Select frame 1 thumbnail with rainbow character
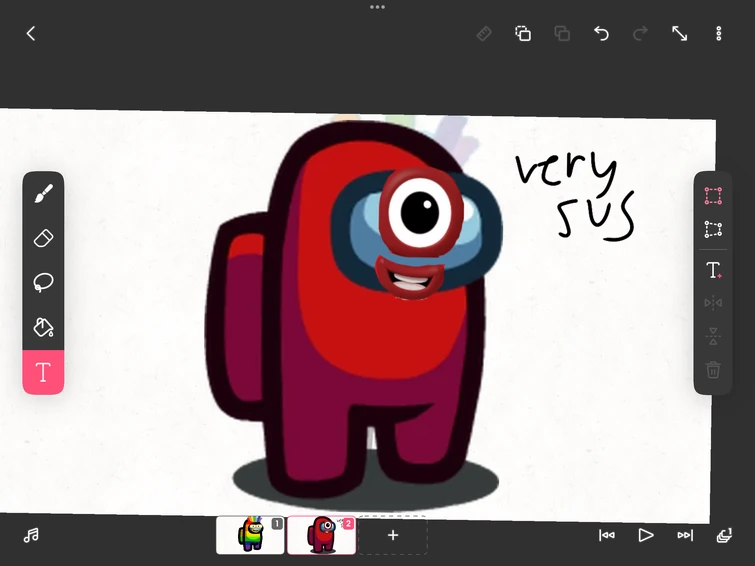 point(250,535)
